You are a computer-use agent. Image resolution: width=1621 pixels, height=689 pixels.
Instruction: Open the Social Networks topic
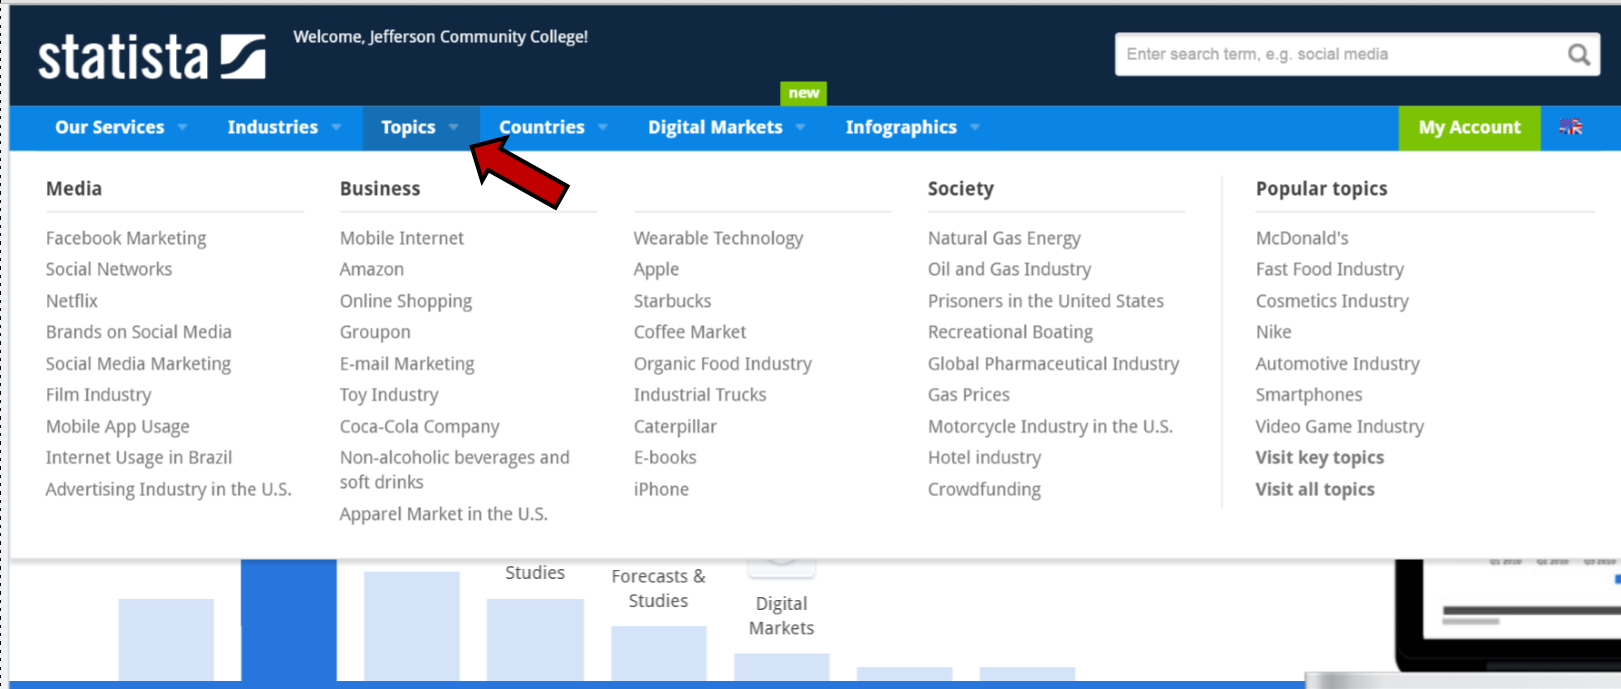pos(109,269)
